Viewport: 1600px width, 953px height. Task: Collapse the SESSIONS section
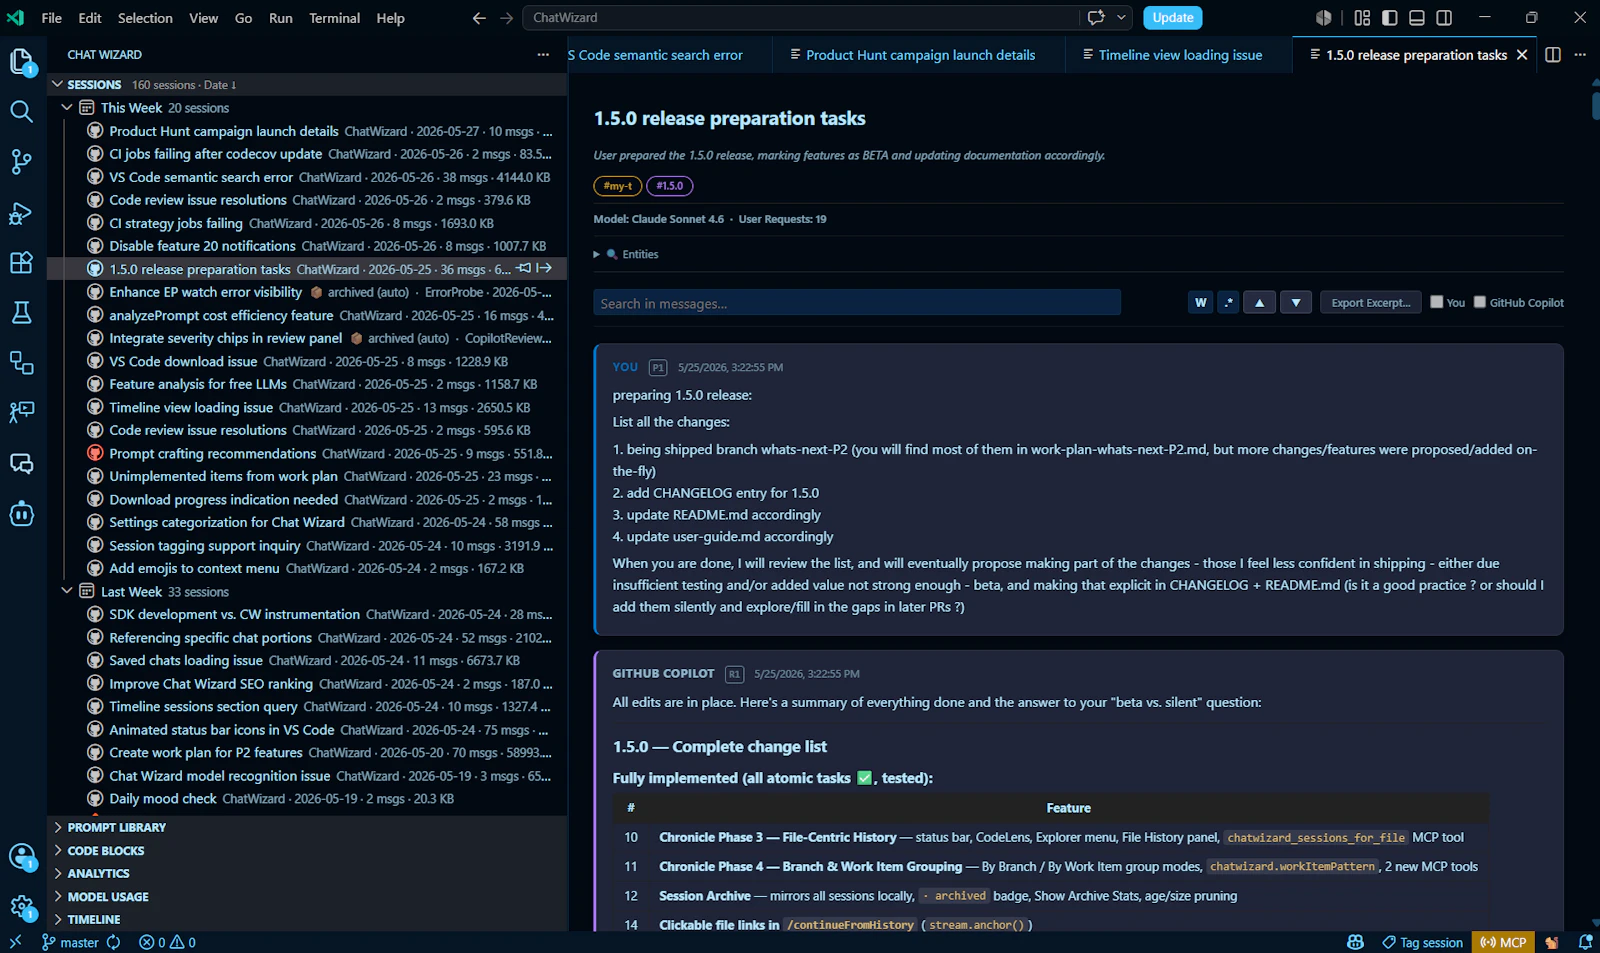58,85
